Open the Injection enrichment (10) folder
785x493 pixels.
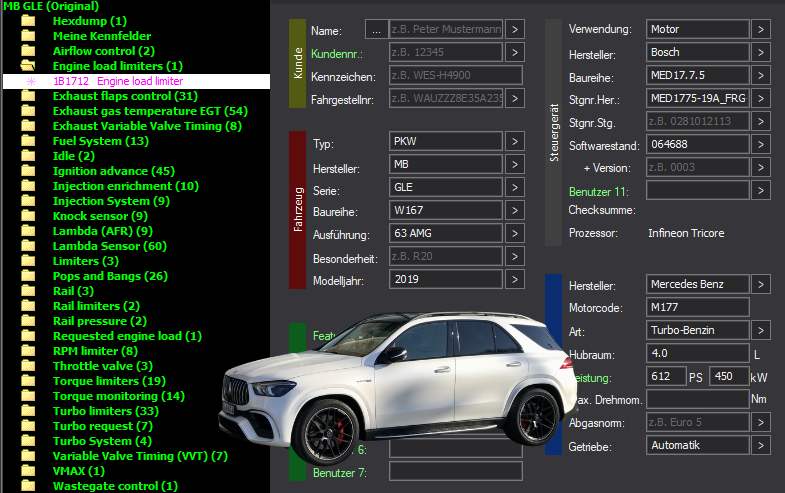click(x=126, y=186)
